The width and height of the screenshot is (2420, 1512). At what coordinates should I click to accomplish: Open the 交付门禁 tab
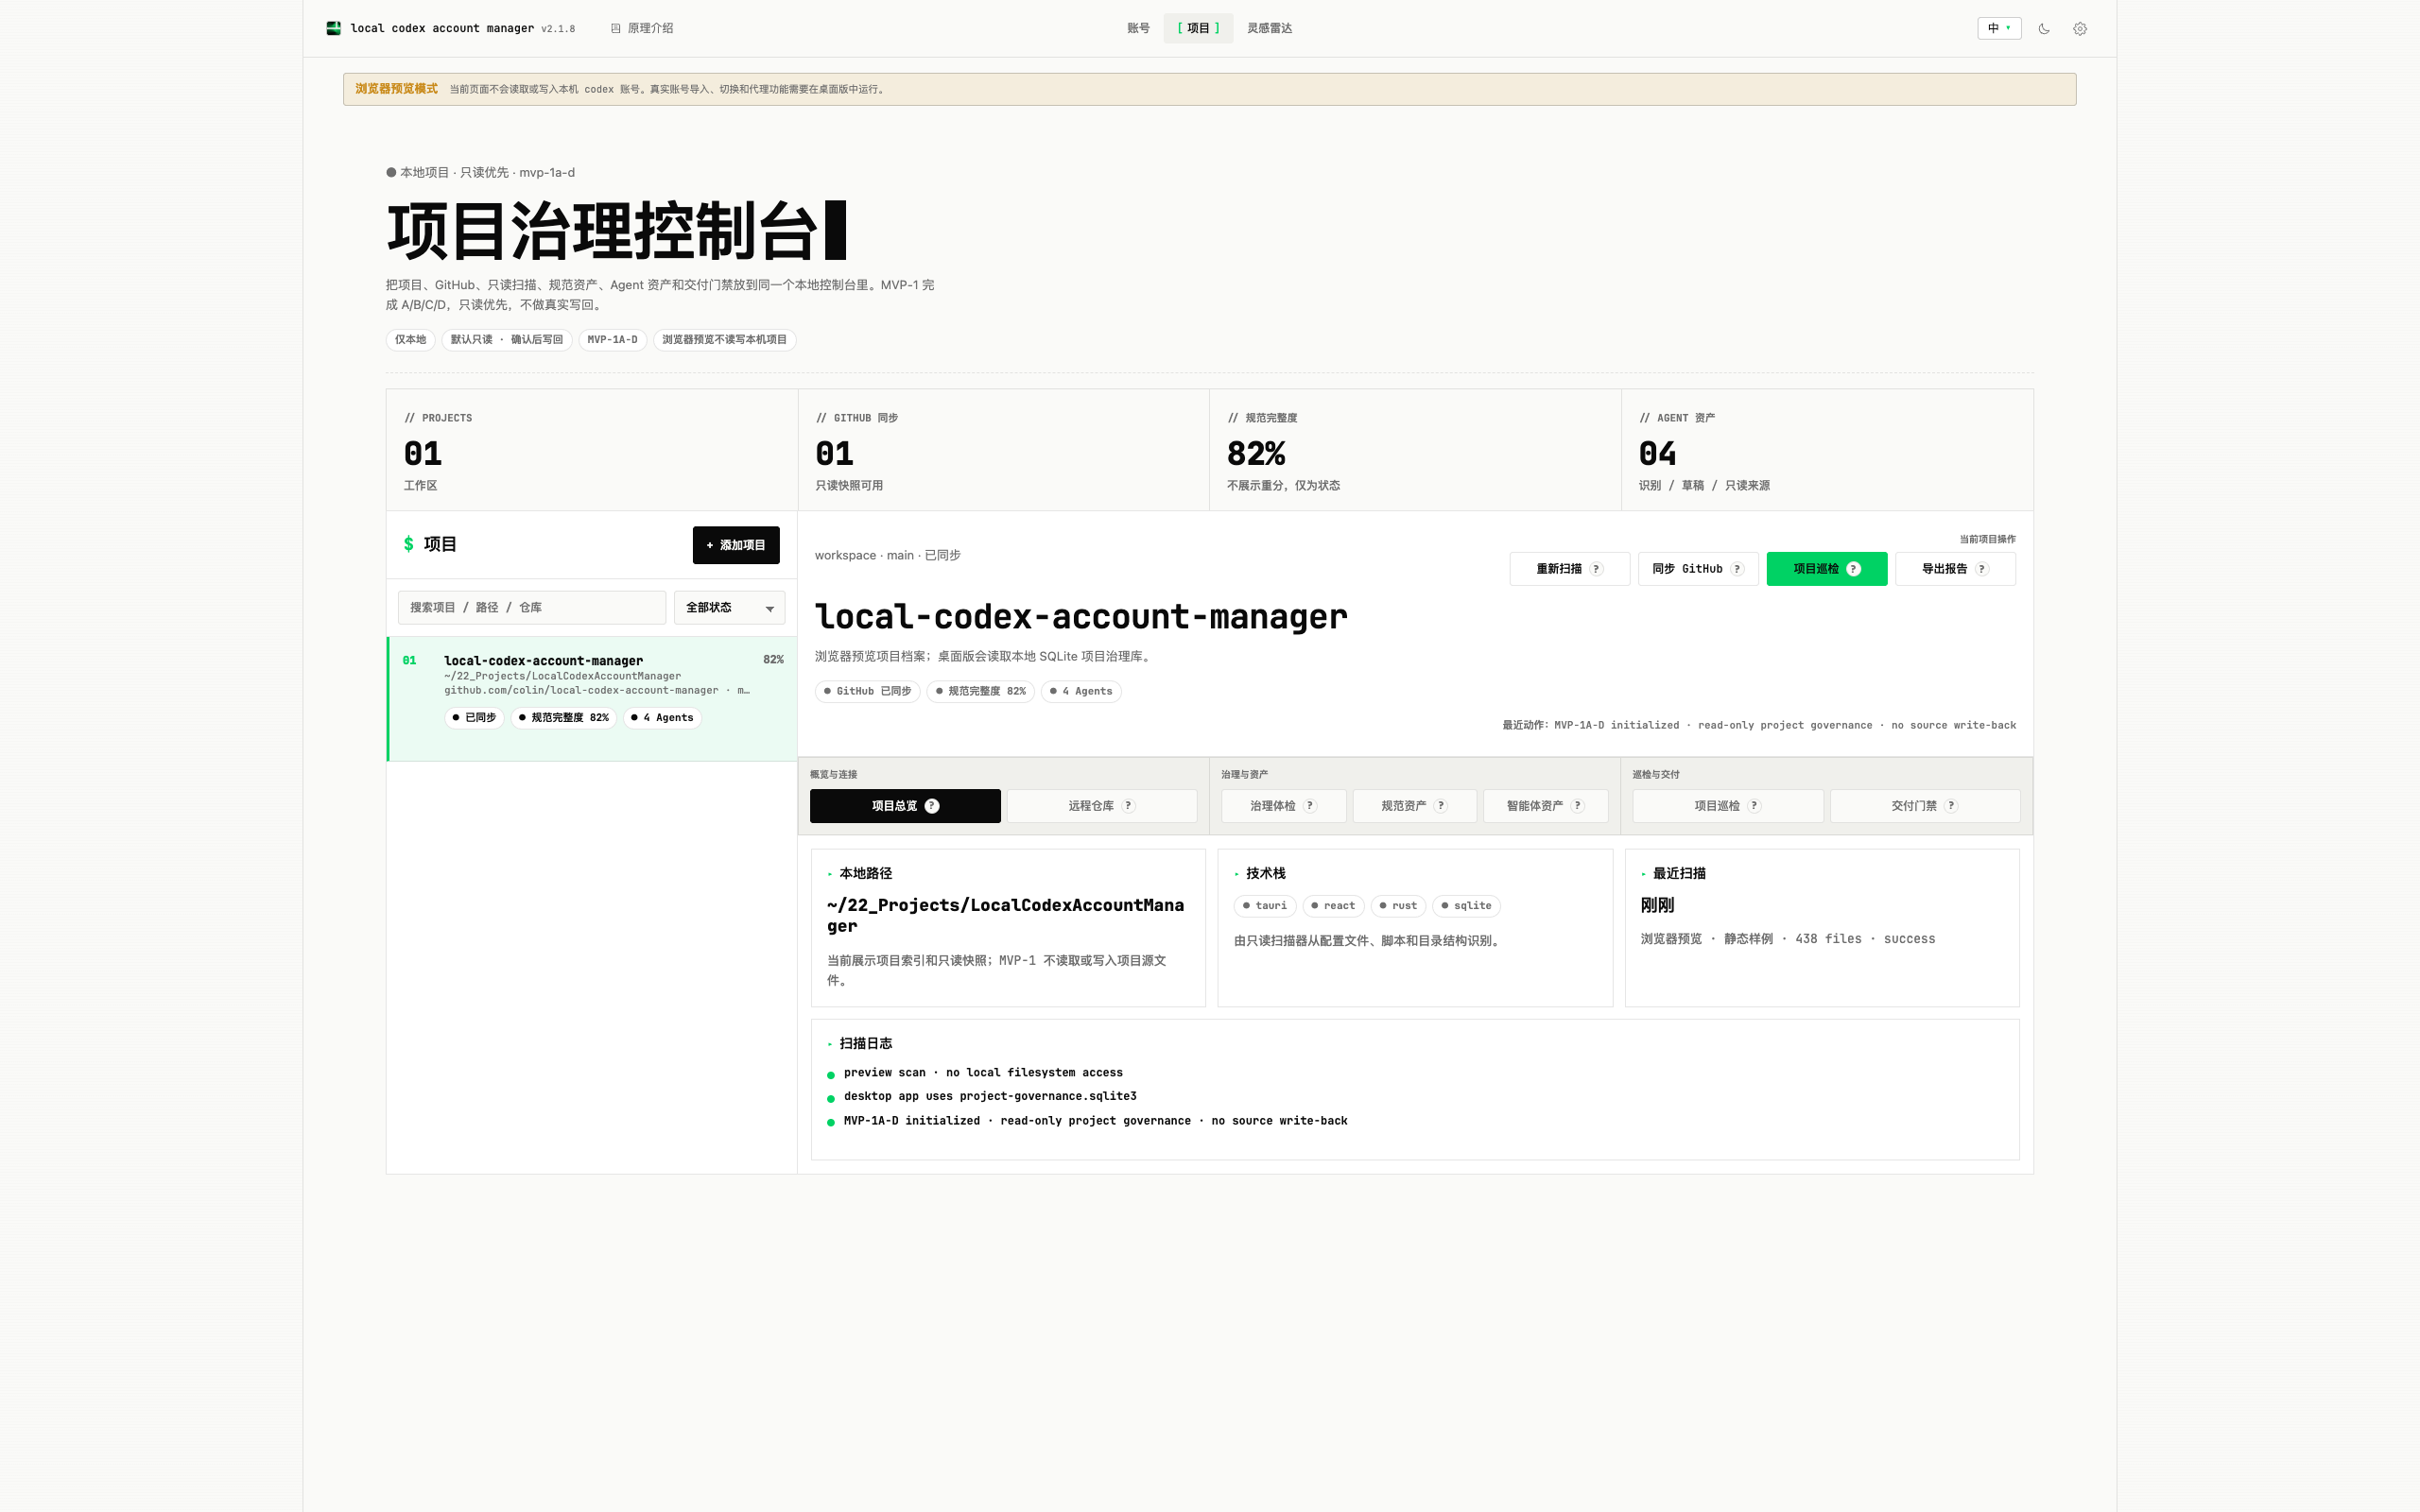click(x=1925, y=806)
